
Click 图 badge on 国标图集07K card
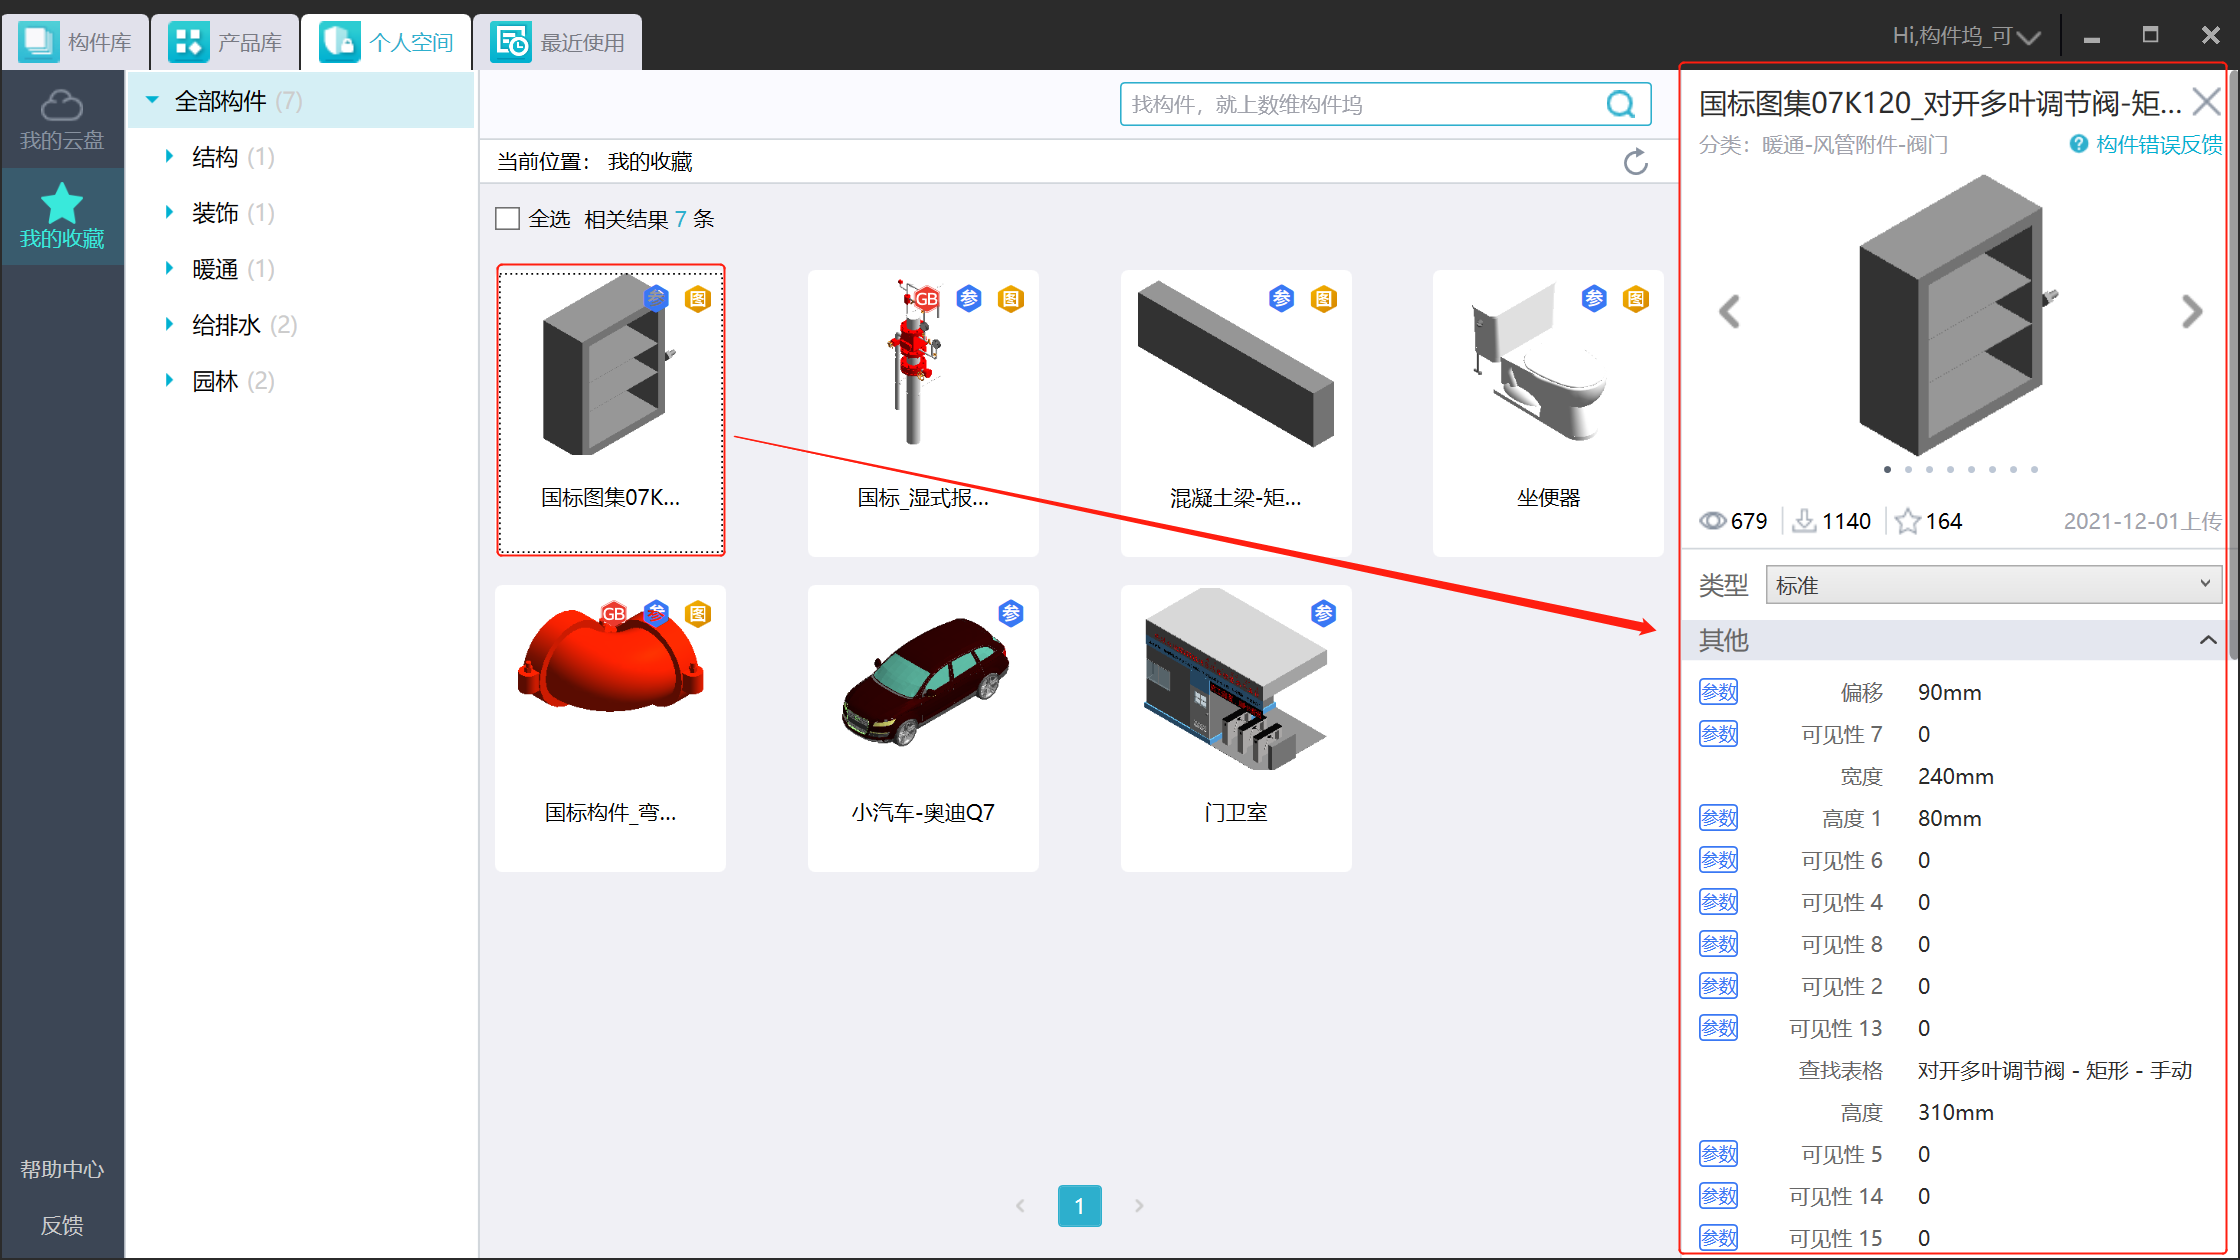(698, 298)
